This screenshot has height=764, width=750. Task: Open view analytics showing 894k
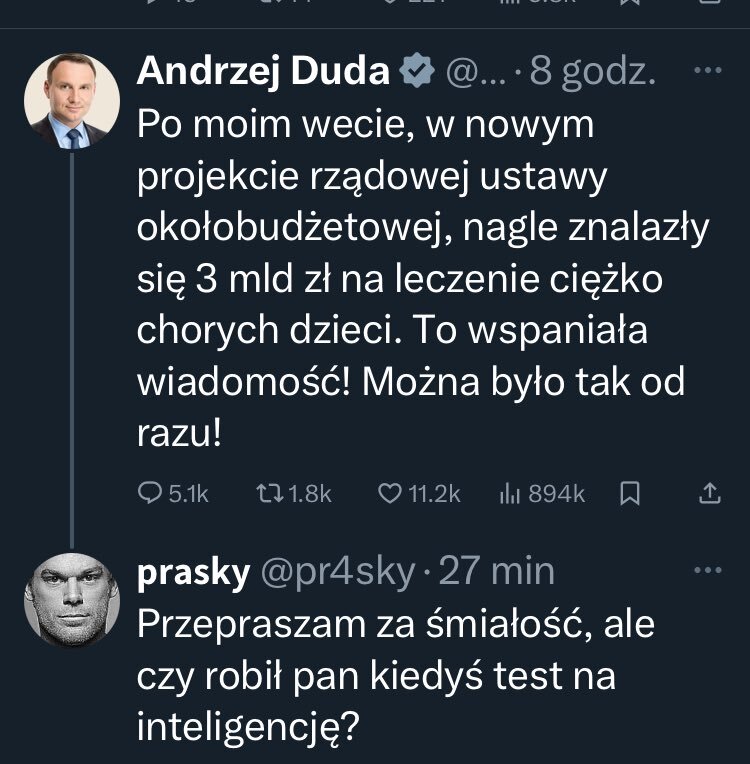(510, 493)
